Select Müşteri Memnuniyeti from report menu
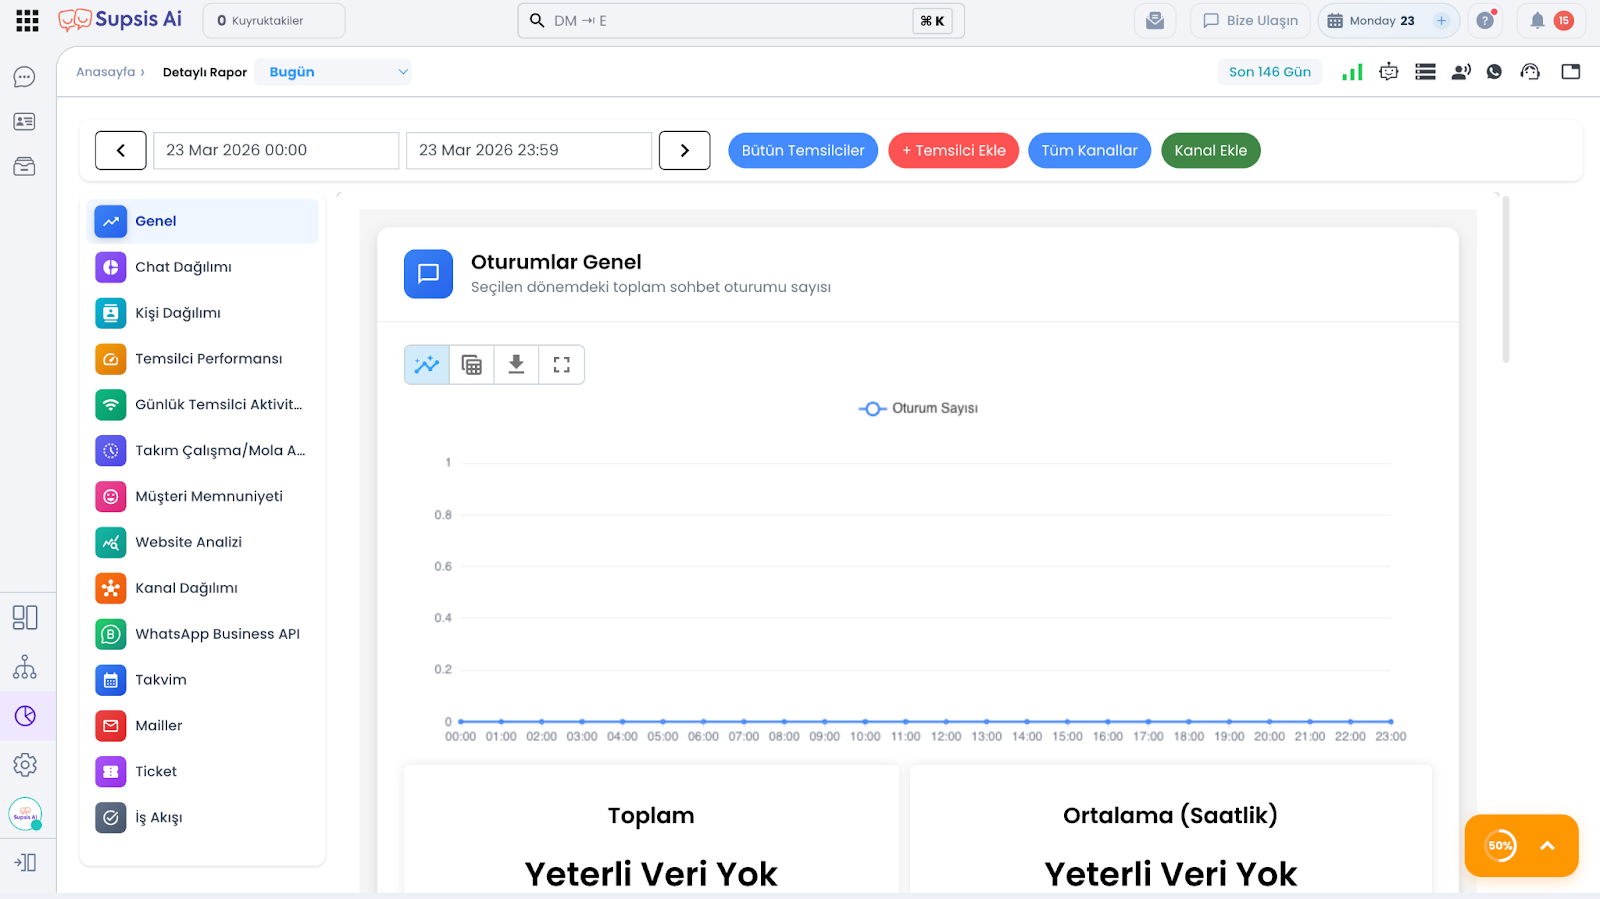 (208, 497)
